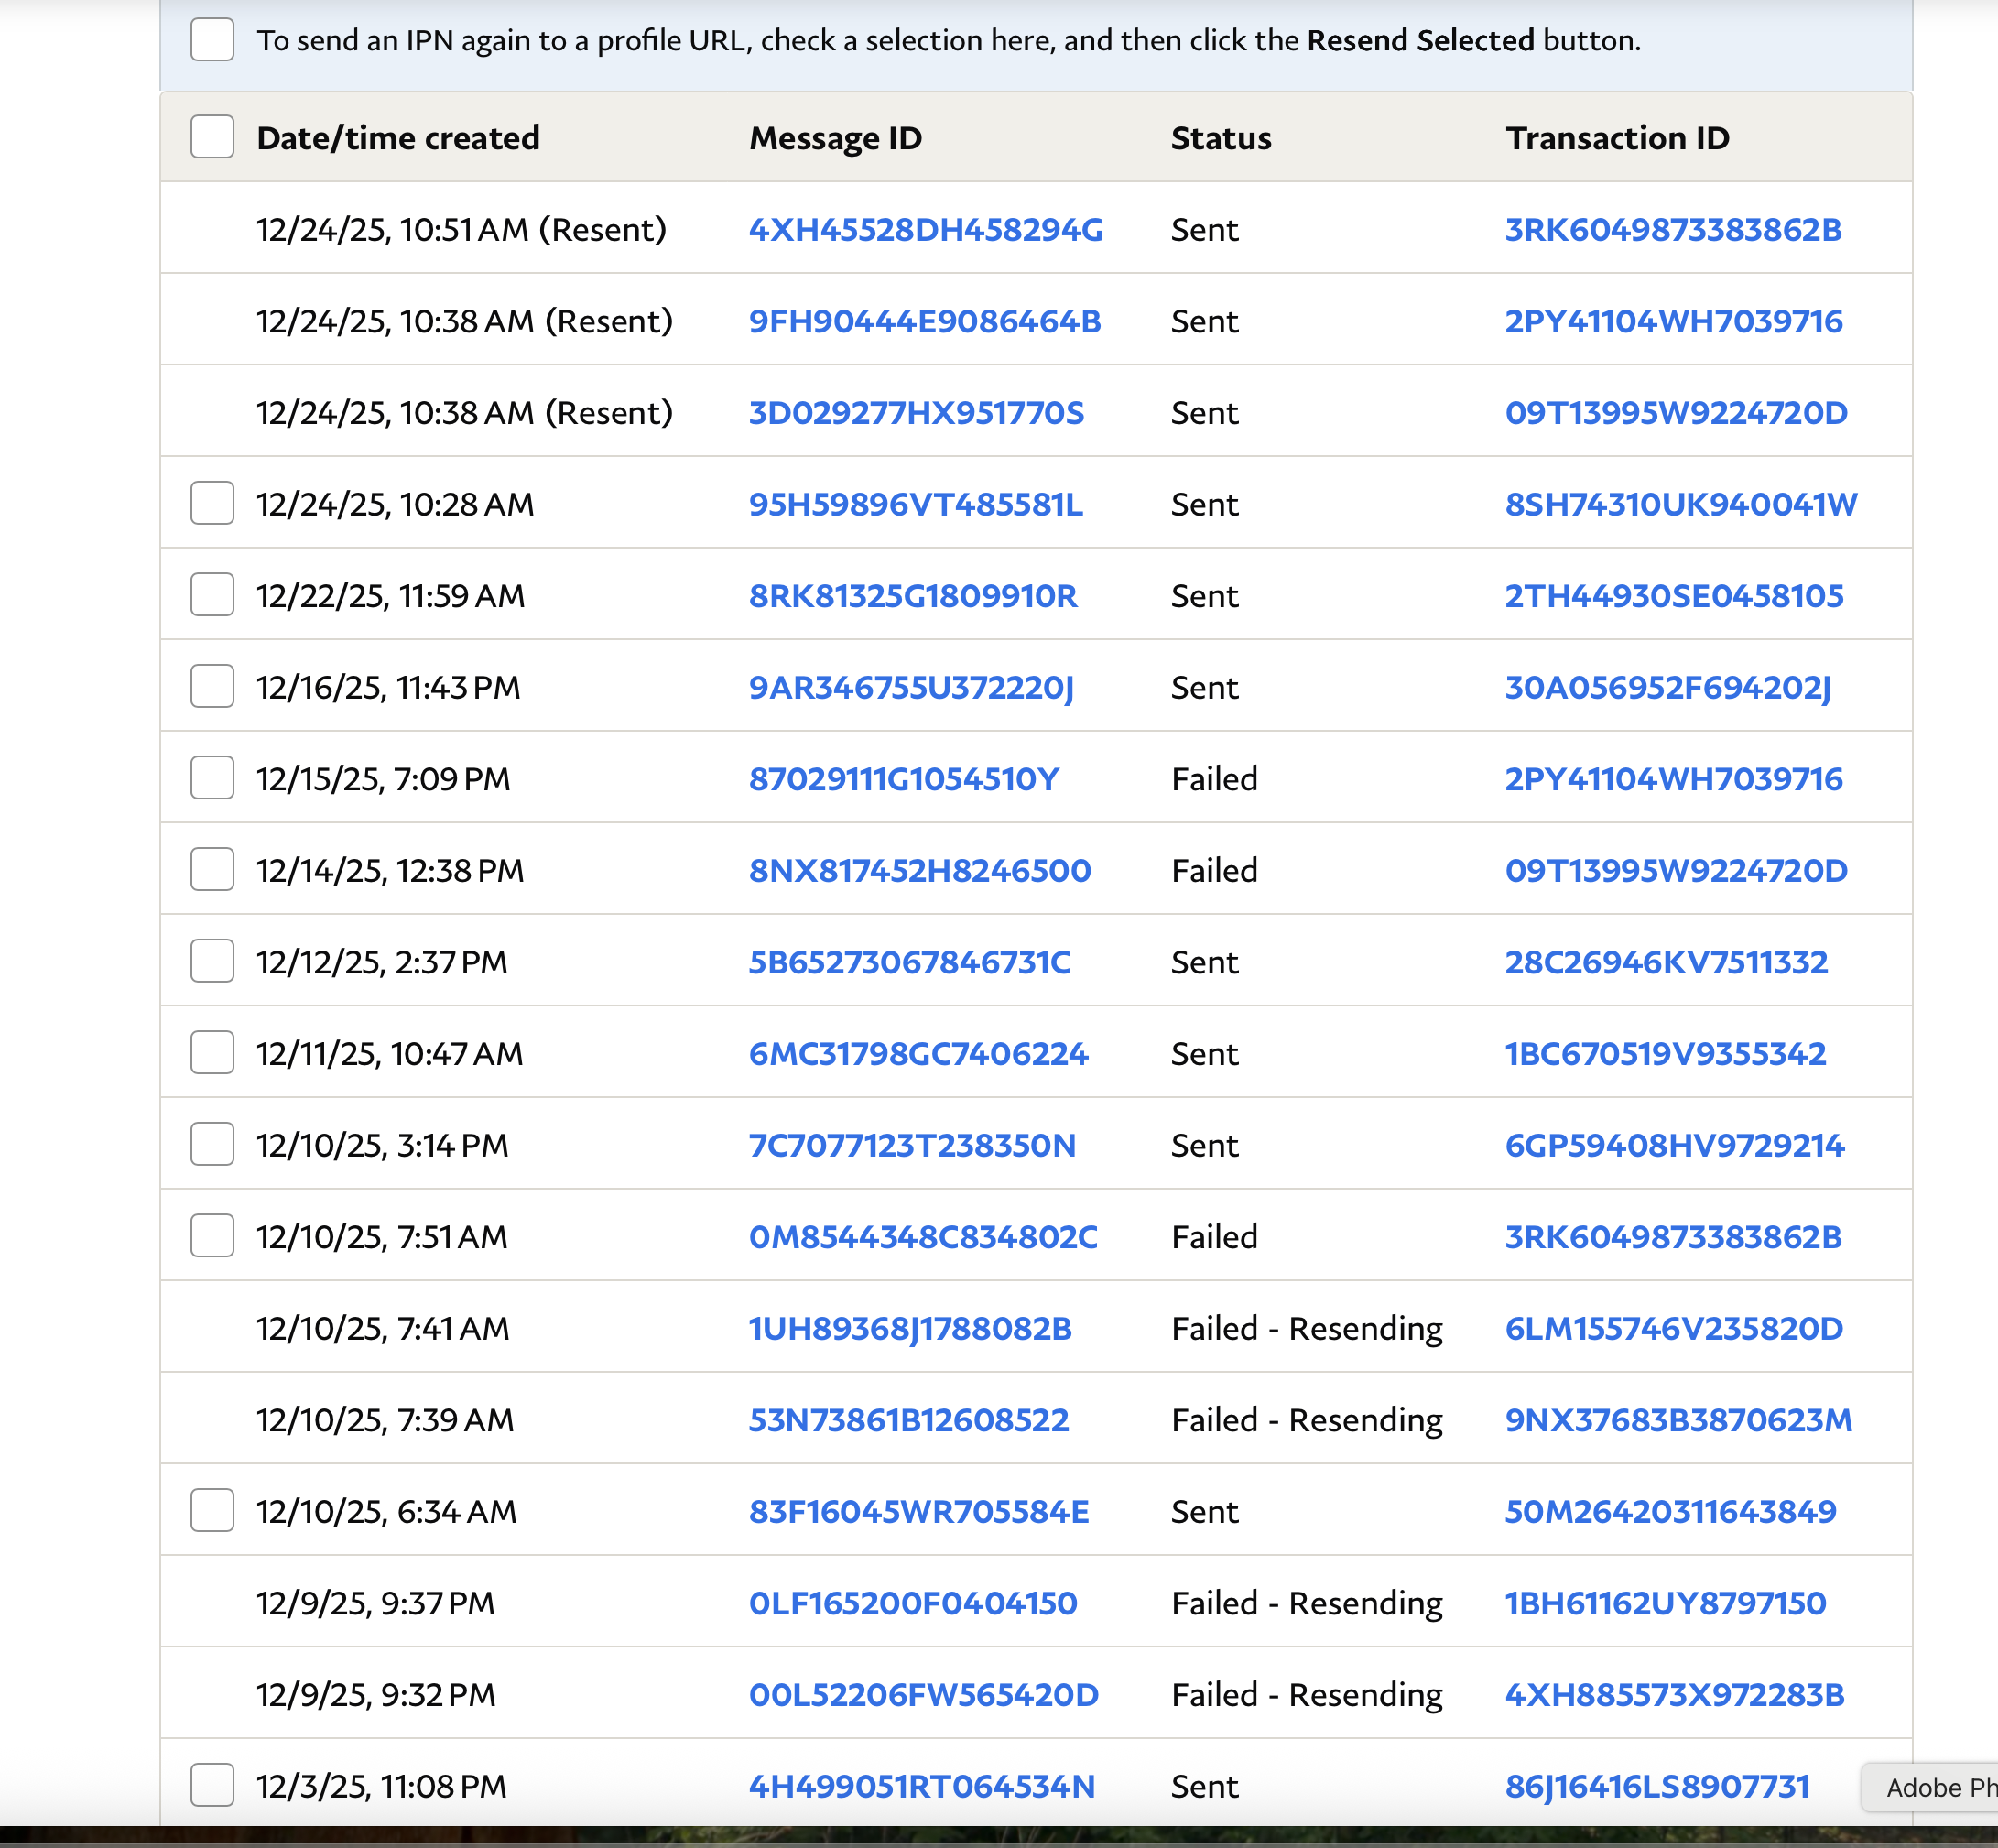
Task: Open transaction ID 8SH74310UK940041W
Action: [1680, 504]
